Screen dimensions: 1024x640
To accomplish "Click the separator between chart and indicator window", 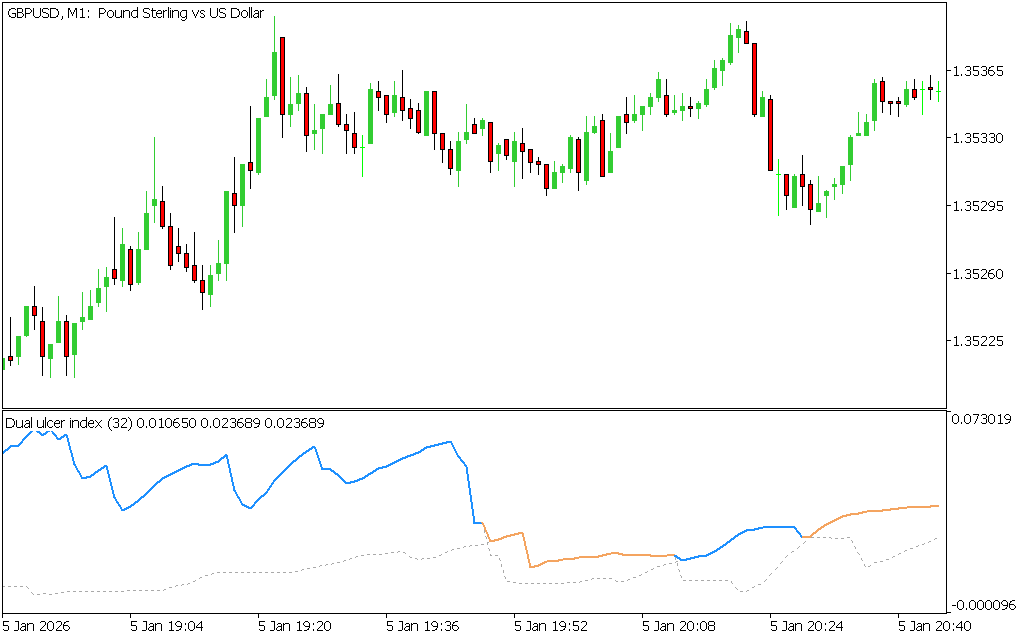I will 474,408.
